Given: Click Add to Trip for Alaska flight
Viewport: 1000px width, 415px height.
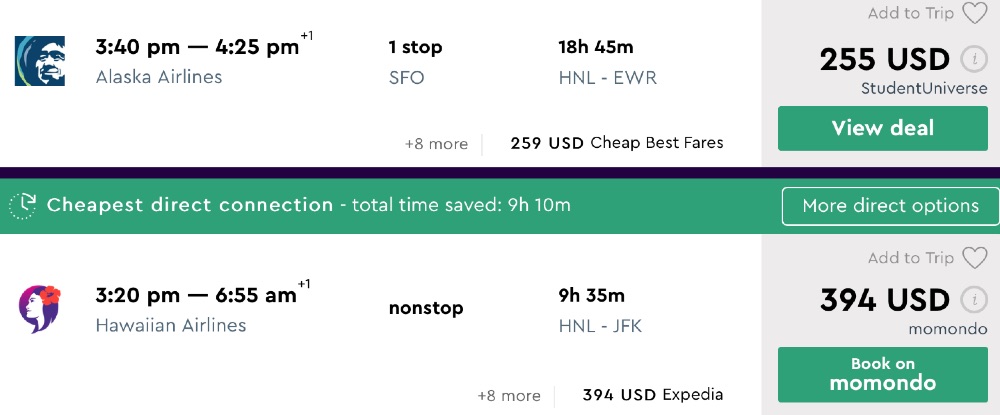Looking at the screenshot, I should 910,13.
